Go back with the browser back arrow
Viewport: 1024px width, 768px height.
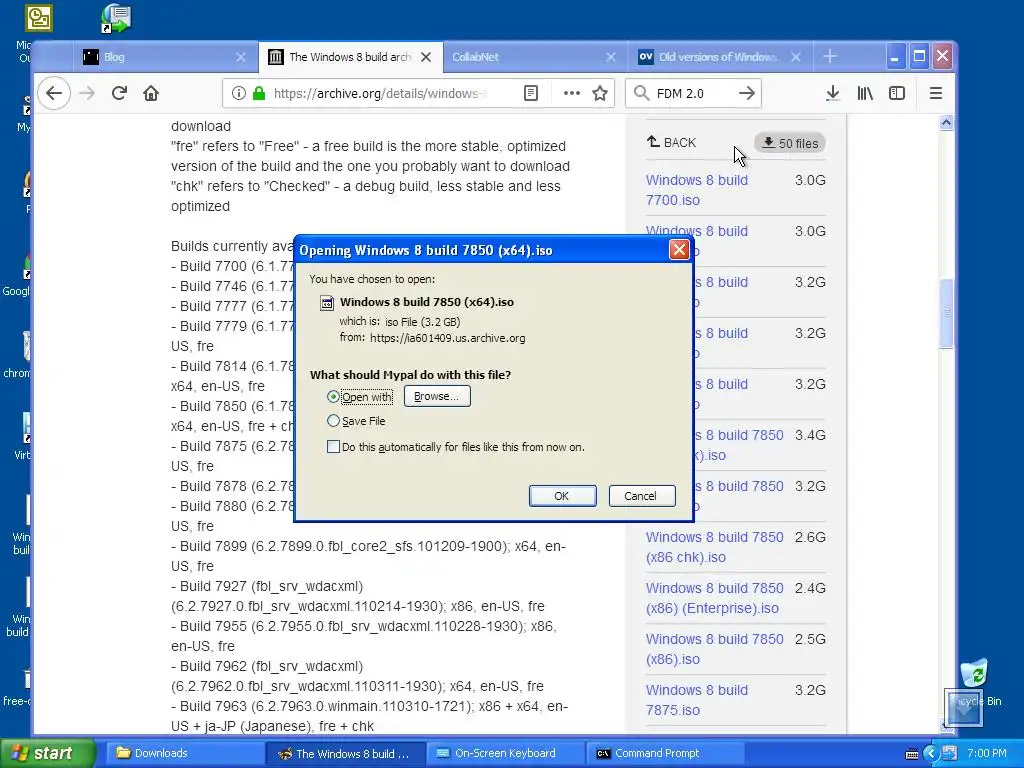[54, 93]
